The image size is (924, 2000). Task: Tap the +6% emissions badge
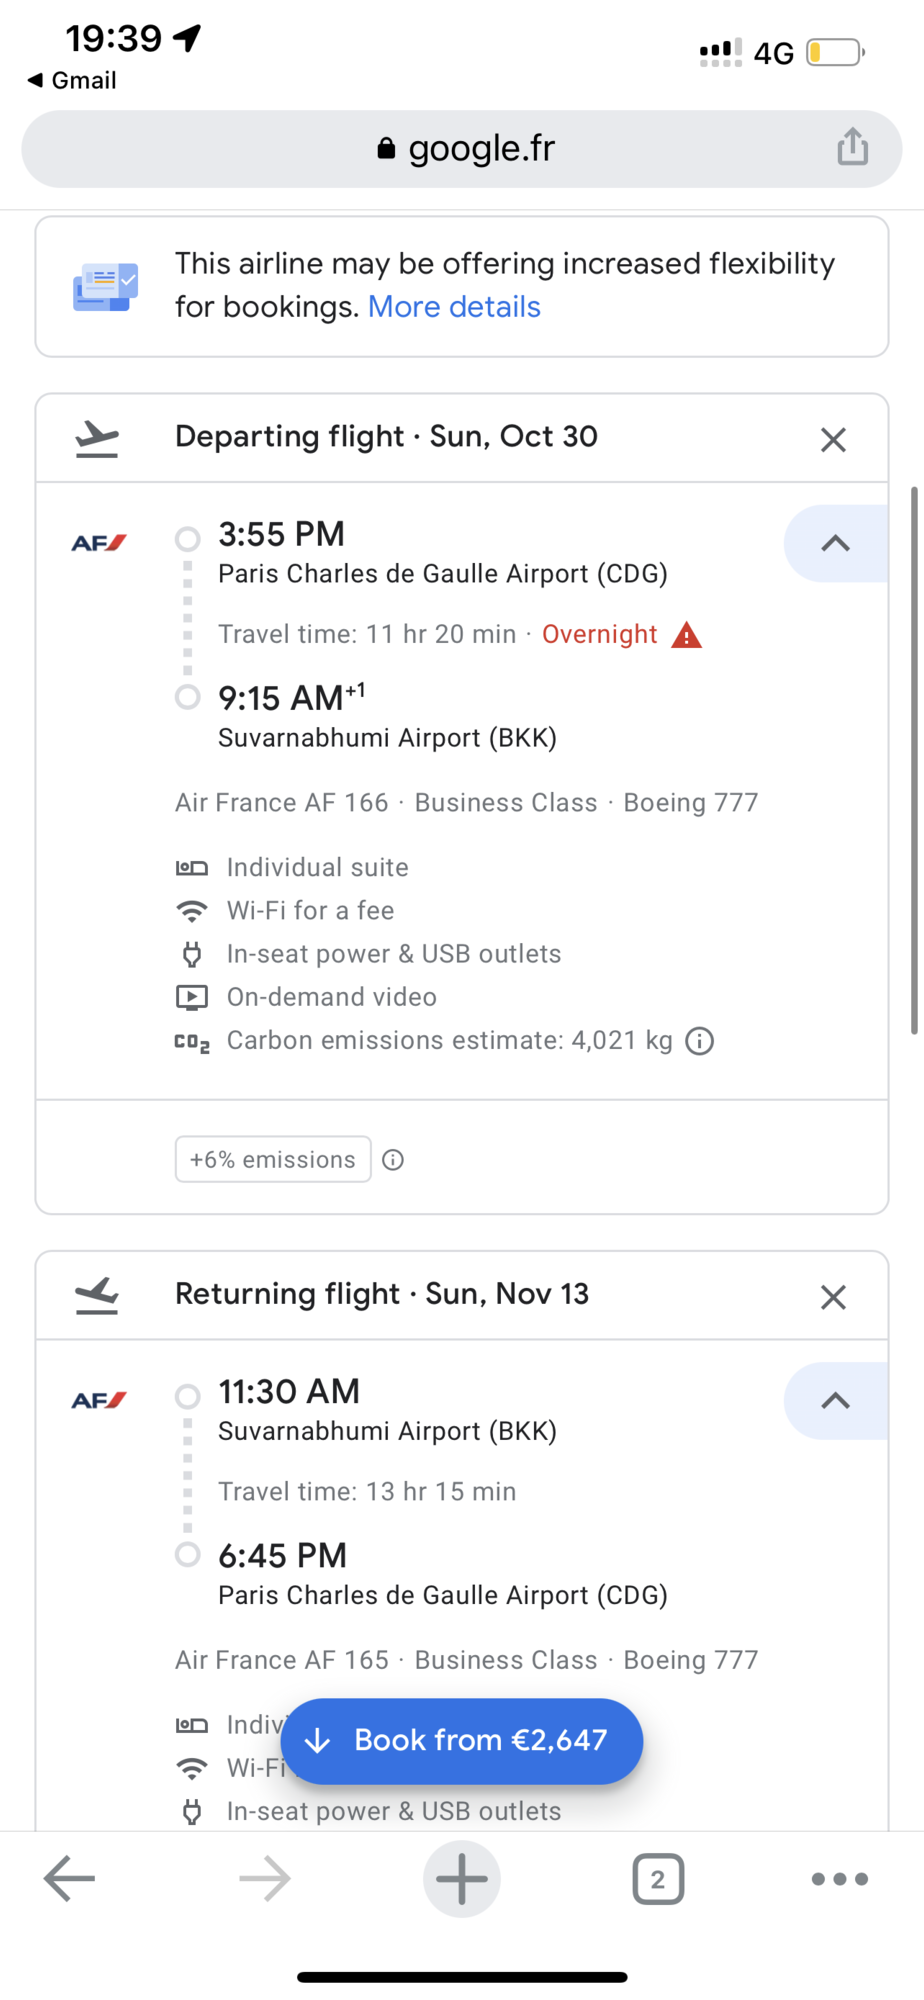point(273,1160)
